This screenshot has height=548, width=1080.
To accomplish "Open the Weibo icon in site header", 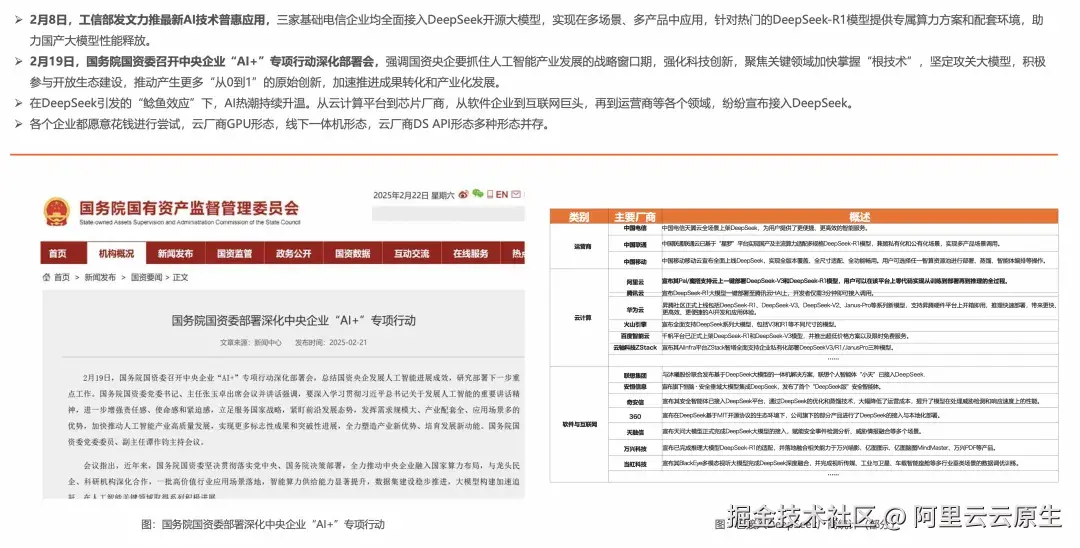I will (463, 195).
